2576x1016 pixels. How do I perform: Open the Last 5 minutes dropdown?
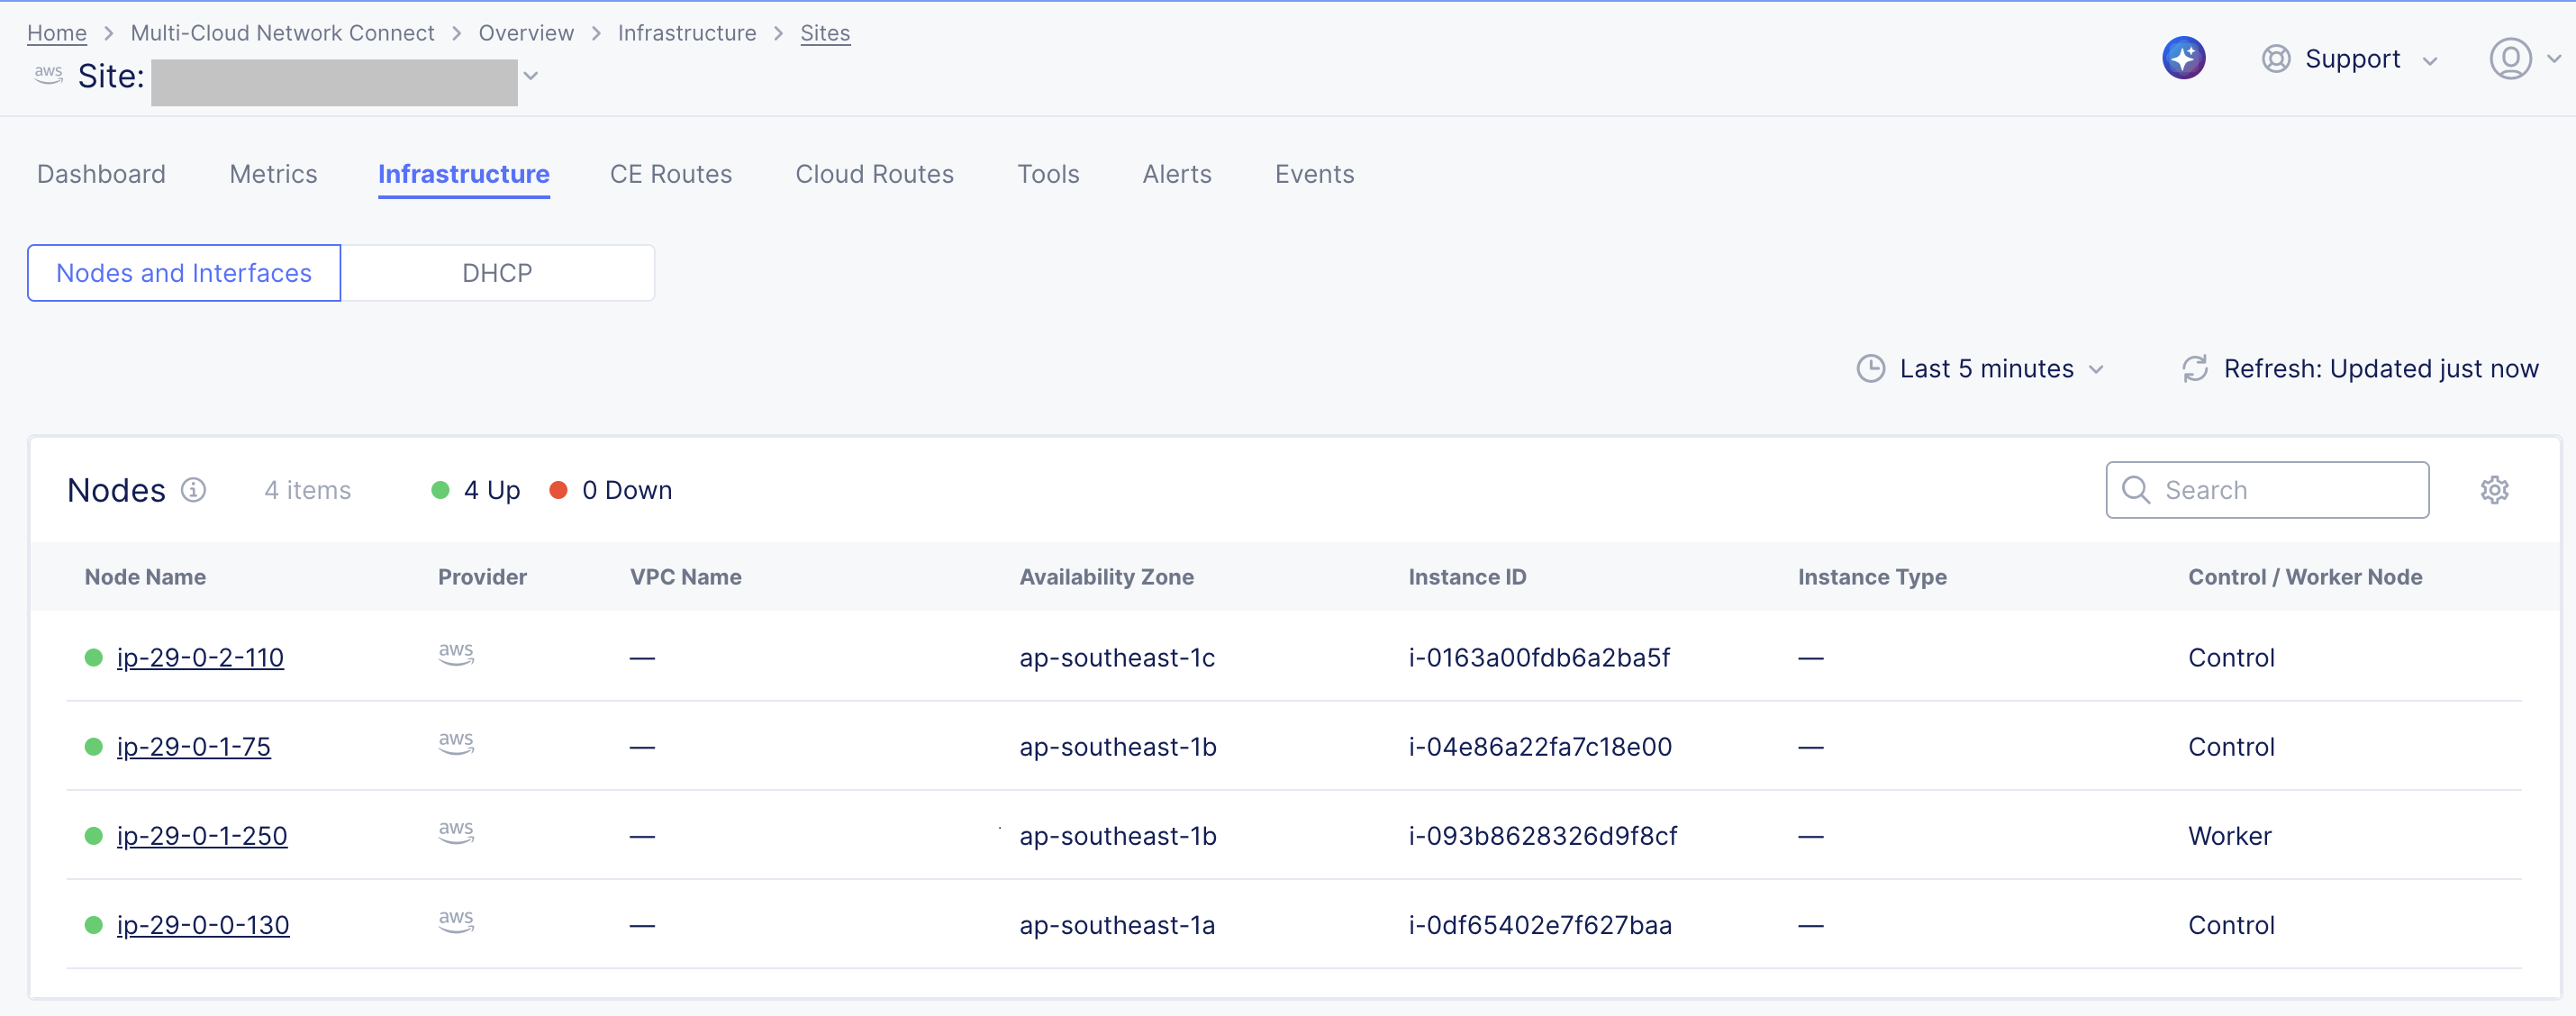1986,369
